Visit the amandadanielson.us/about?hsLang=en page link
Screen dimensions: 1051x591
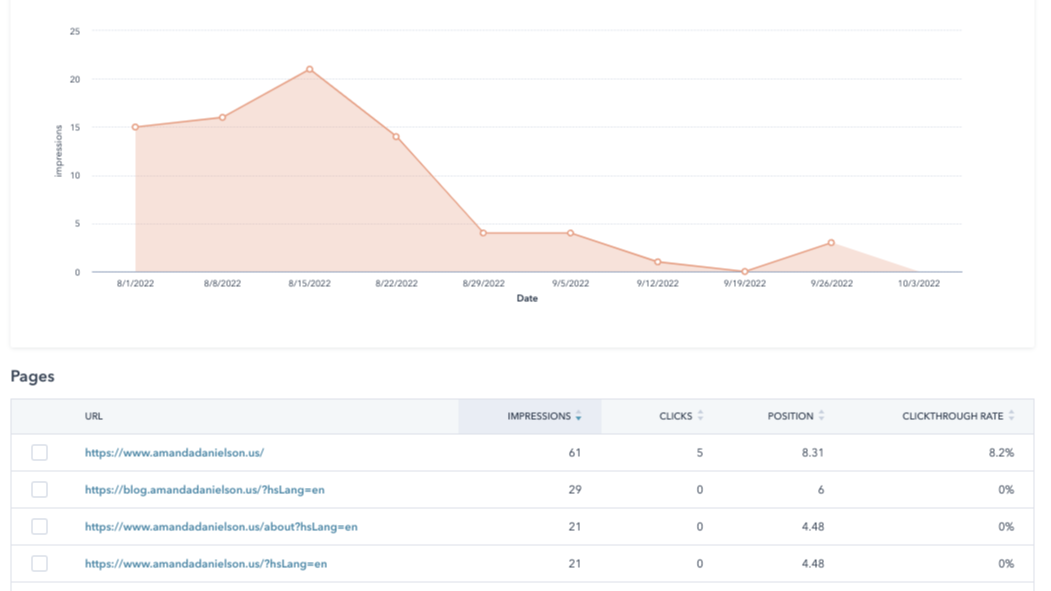pyautogui.click(x=221, y=527)
